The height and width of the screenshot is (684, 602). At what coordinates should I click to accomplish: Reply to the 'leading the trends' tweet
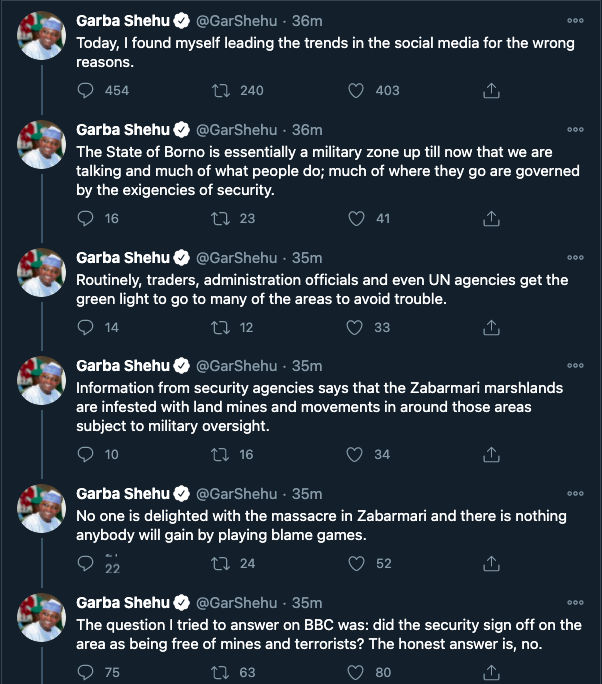[86, 90]
